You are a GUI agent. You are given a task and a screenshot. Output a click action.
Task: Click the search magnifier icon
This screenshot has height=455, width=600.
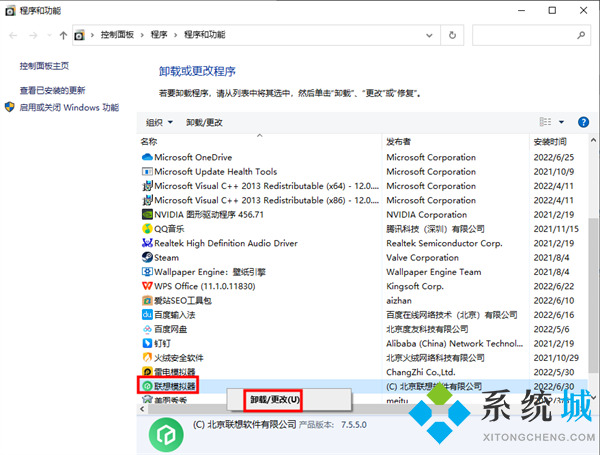tap(581, 35)
